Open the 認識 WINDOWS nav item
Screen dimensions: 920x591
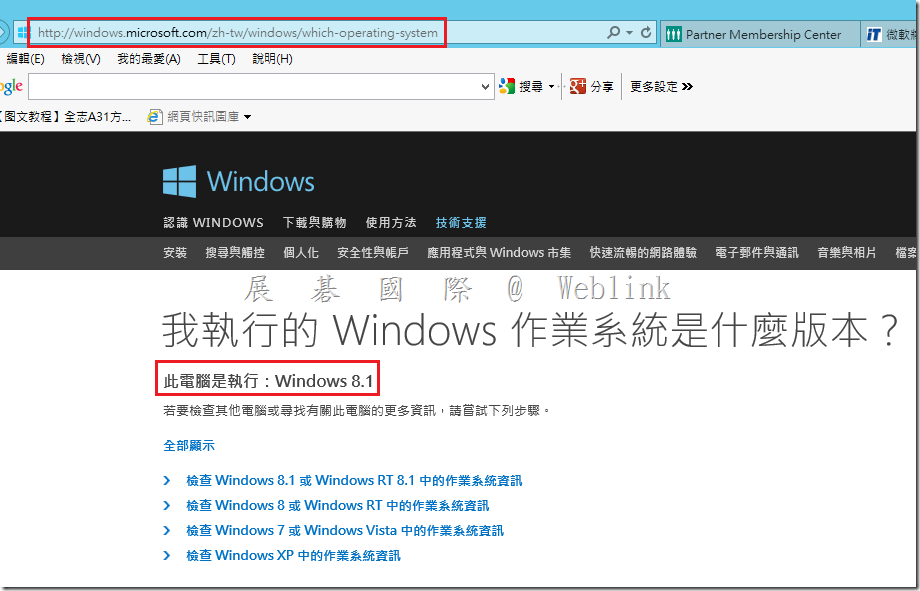(x=213, y=223)
